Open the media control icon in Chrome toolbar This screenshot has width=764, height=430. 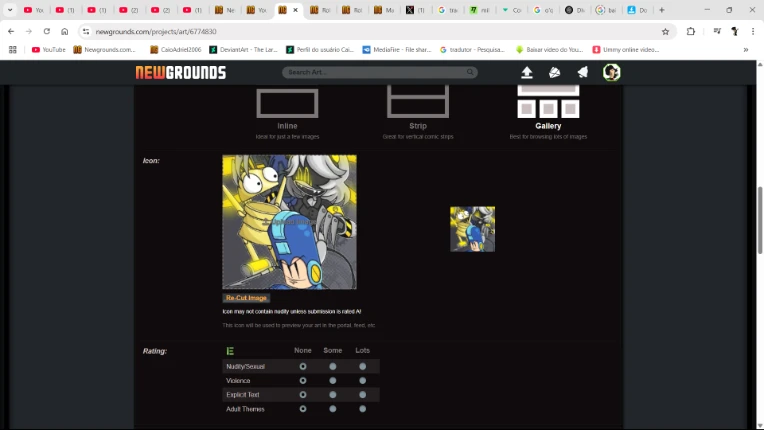(x=717, y=31)
